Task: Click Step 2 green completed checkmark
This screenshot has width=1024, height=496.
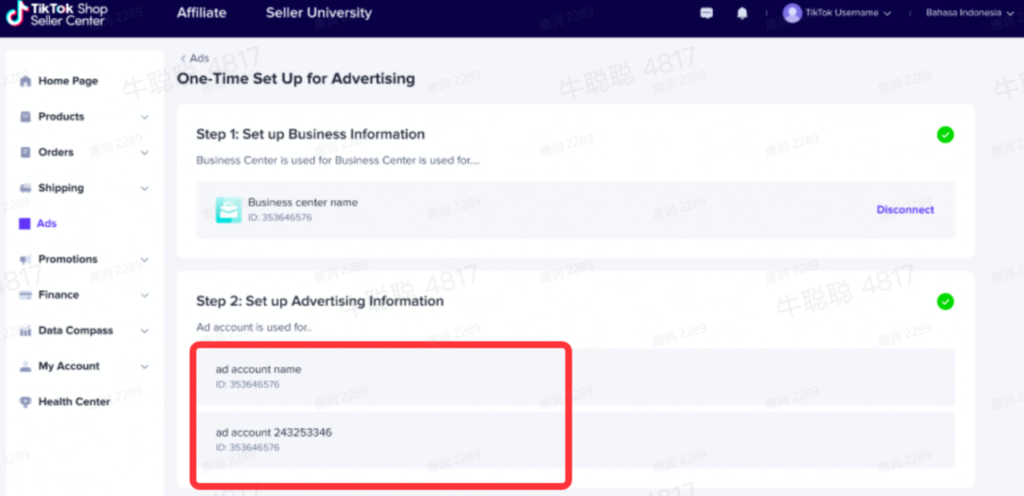Action: point(945,301)
